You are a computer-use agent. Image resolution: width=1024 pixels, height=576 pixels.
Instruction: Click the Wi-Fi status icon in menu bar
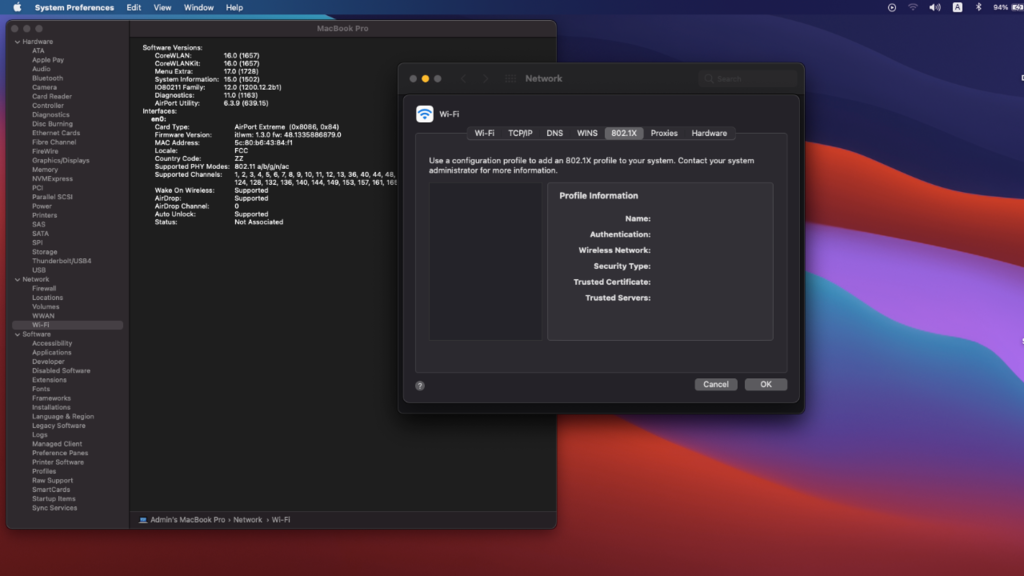pyautogui.click(x=913, y=7)
